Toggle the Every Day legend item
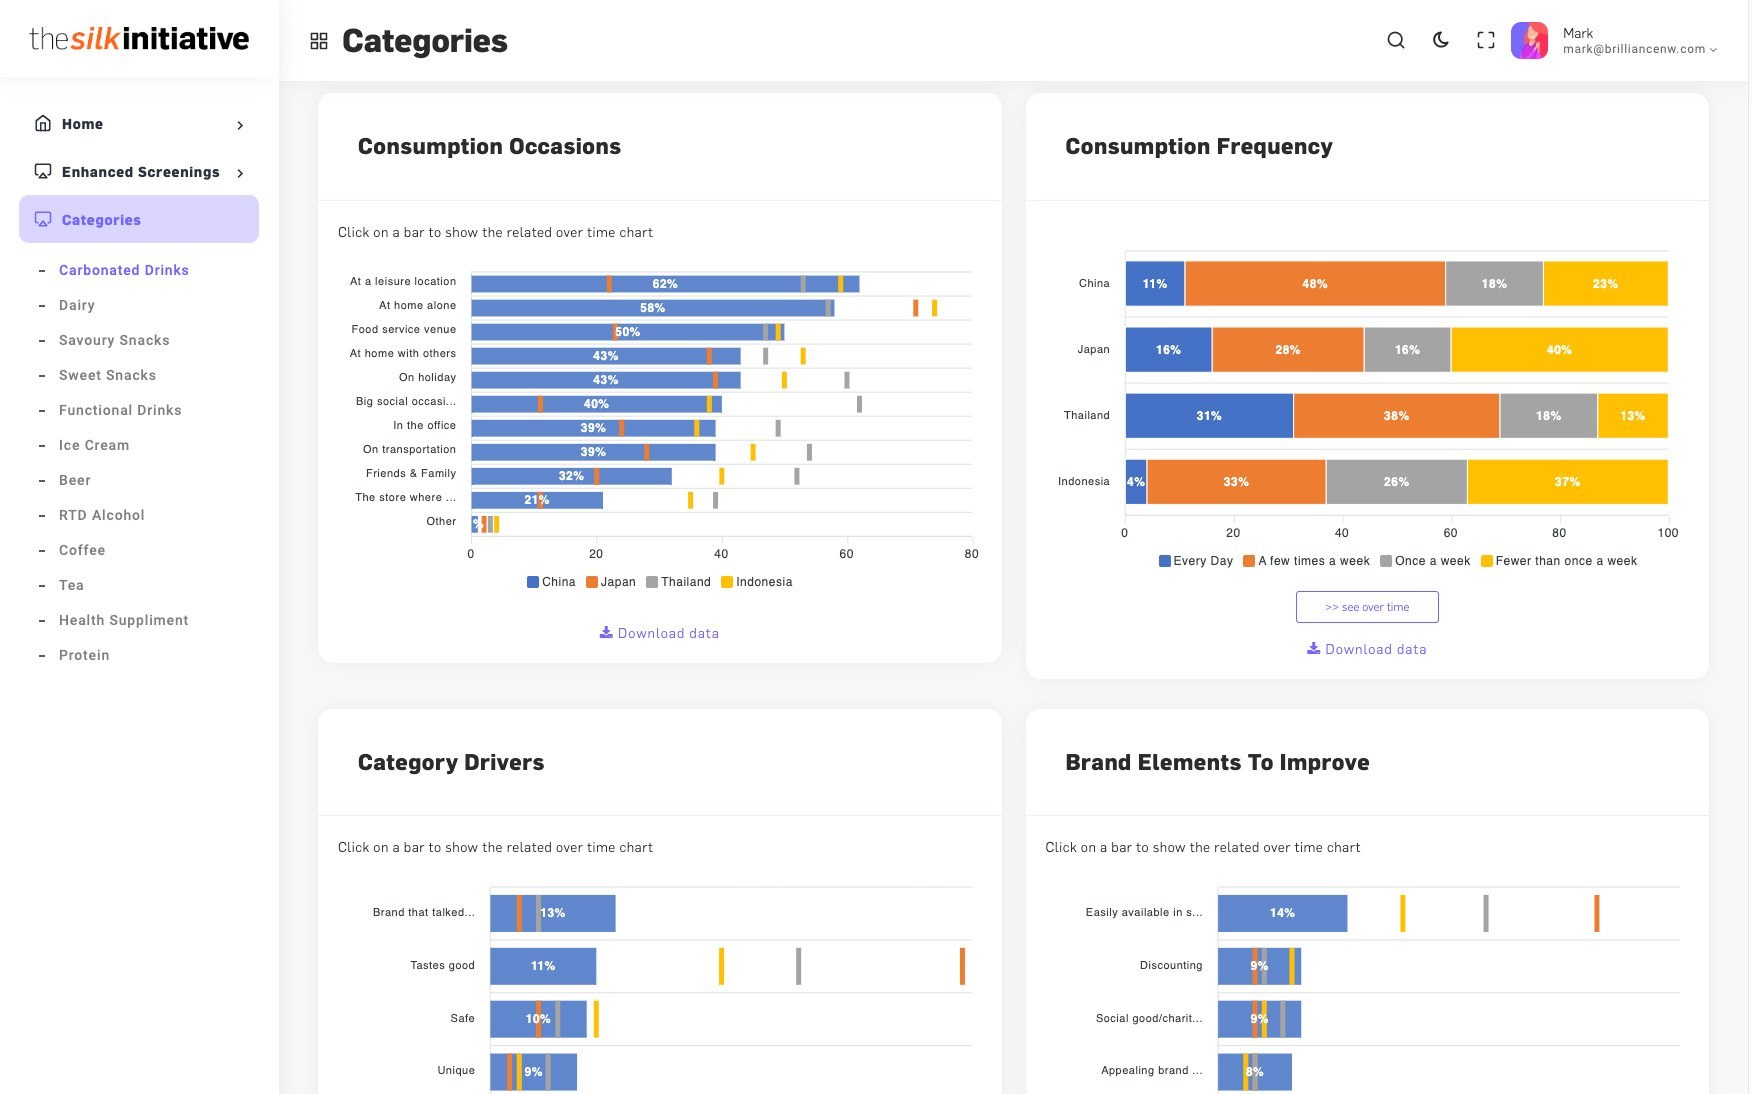The width and height of the screenshot is (1752, 1094). click(x=1196, y=561)
